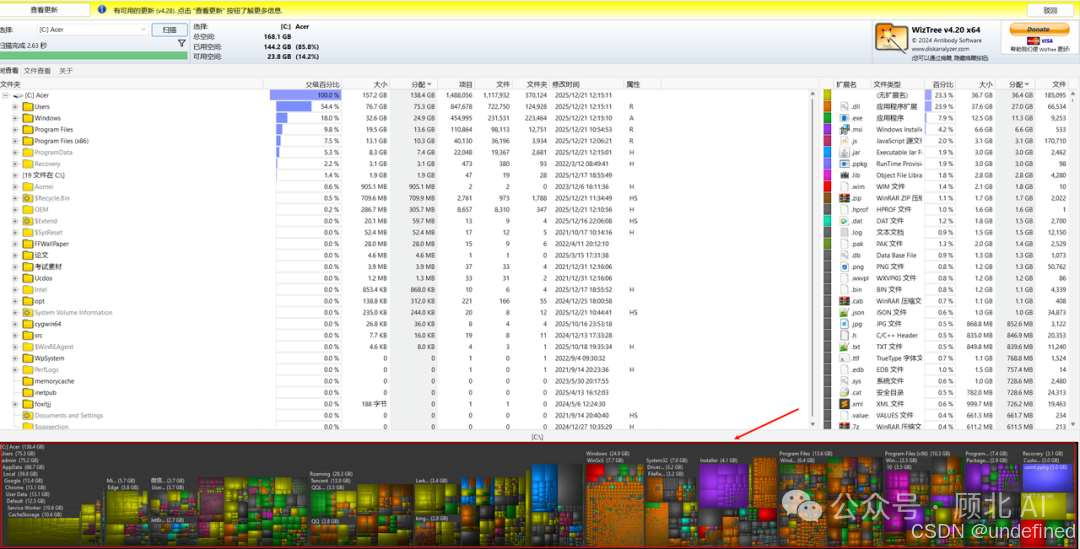The image size is (1080, 549).
Task: Expand the Windows folder node
Action: pyautogui.click(x=15, y=118)
